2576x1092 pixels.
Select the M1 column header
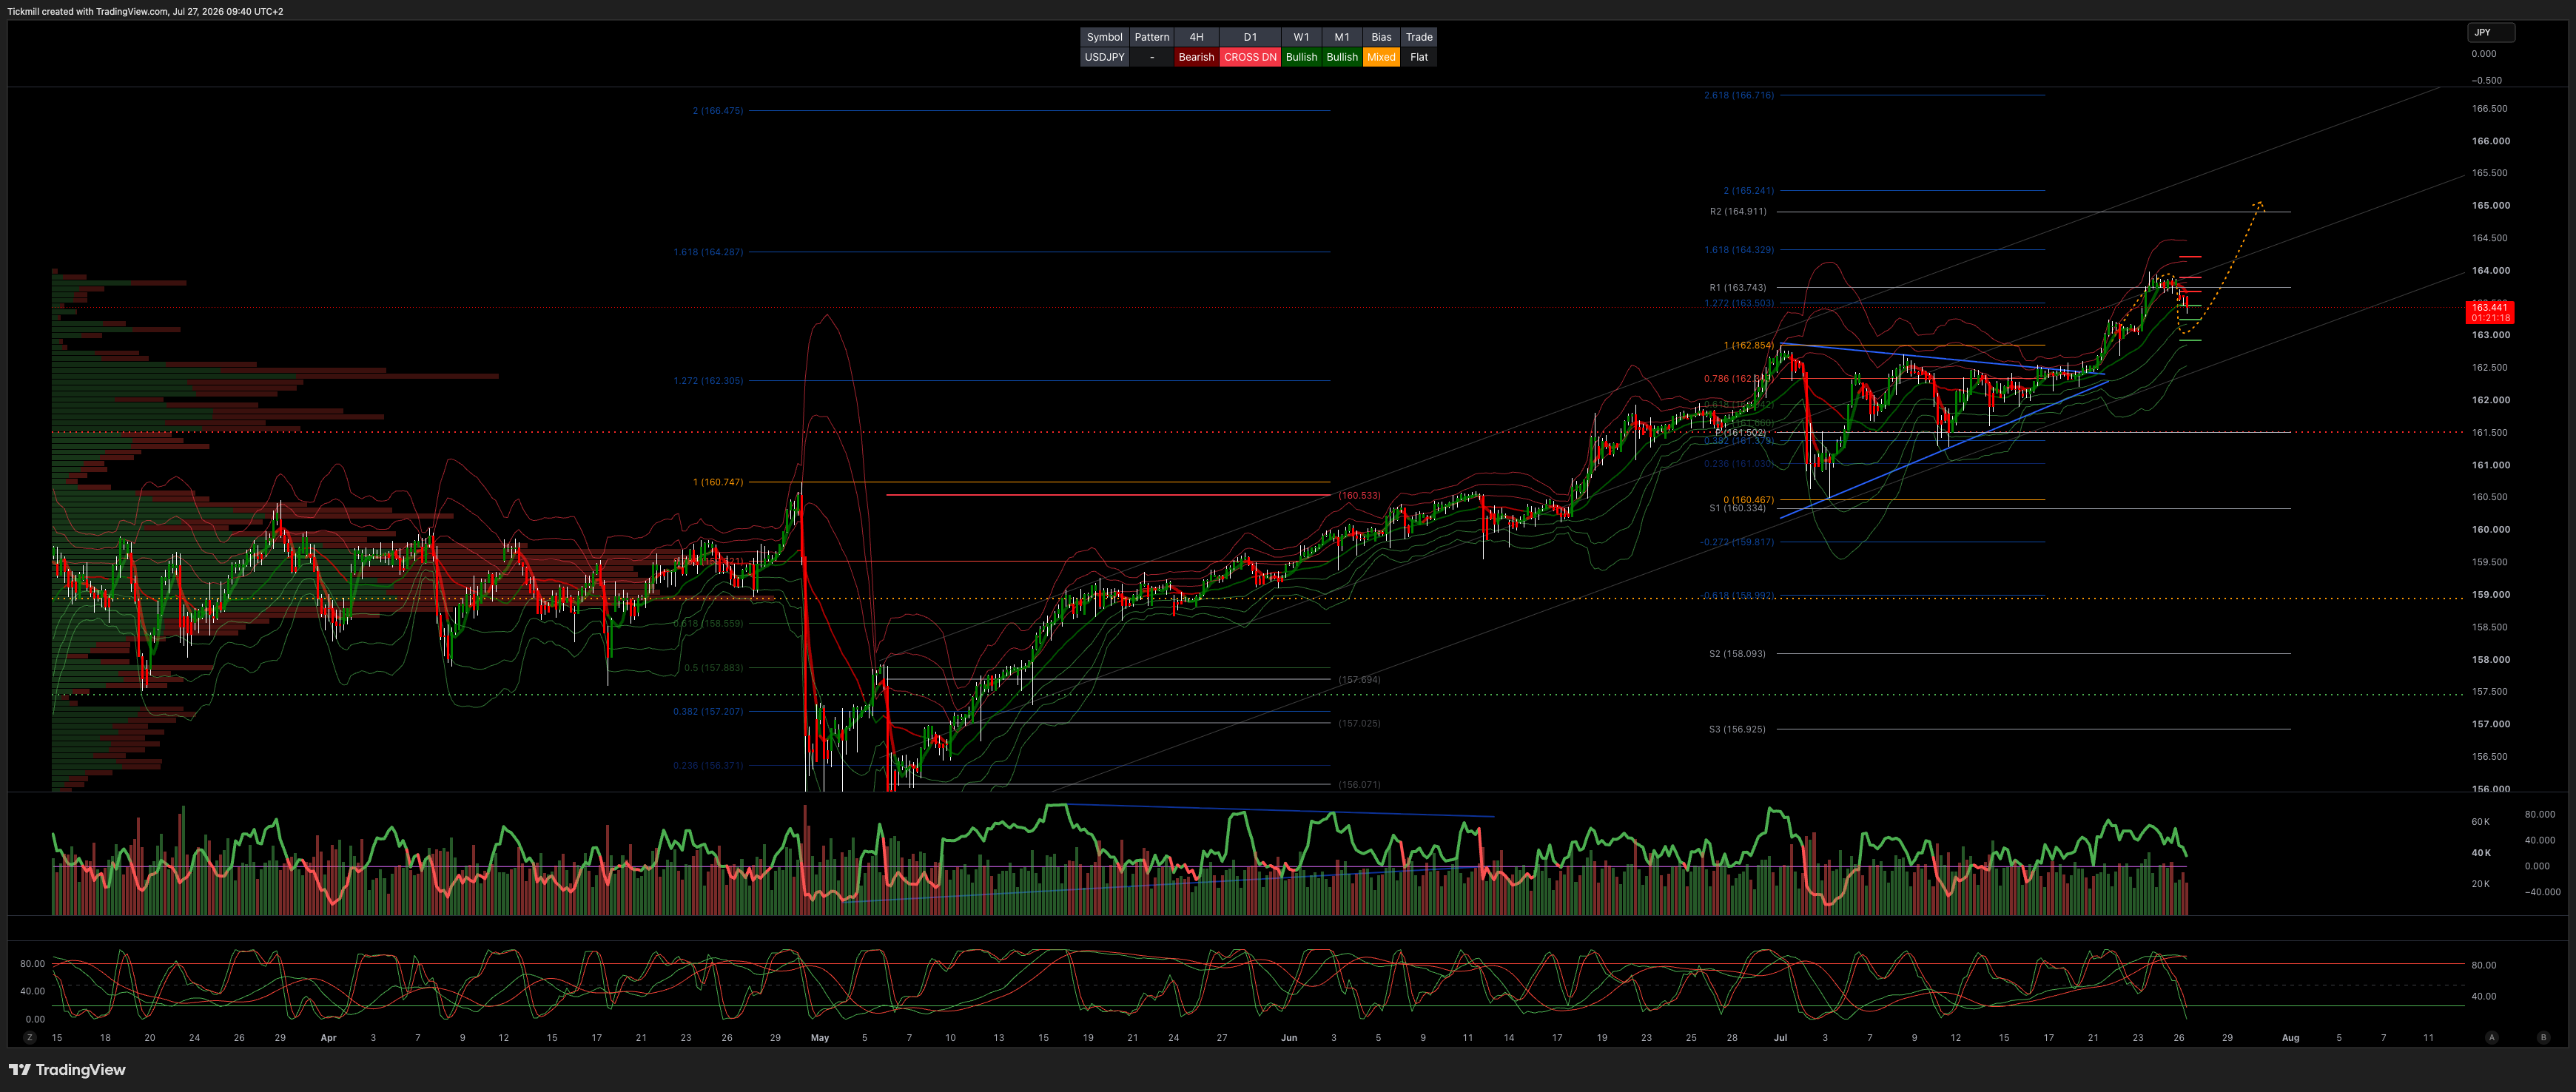(x=1342, y=37)
